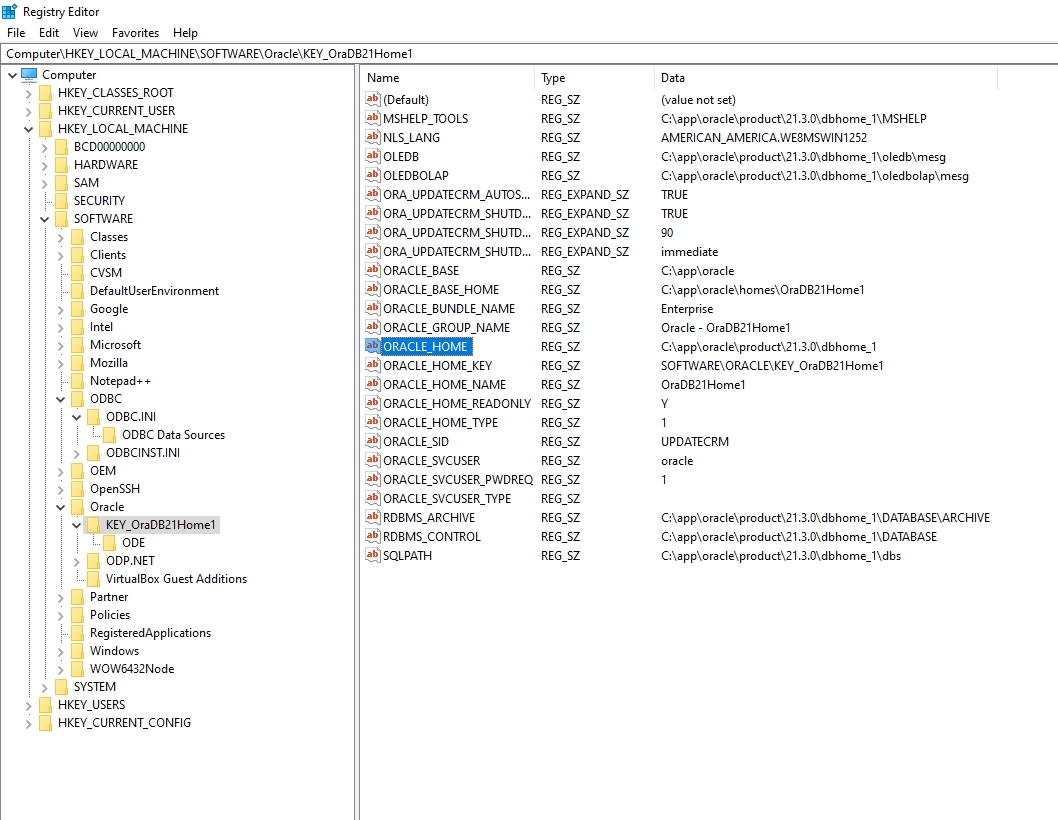The height and width of the screenshot is (820, 1058).
Task: Expand the Microsoft key node
Action: click(x=60, y=345)
